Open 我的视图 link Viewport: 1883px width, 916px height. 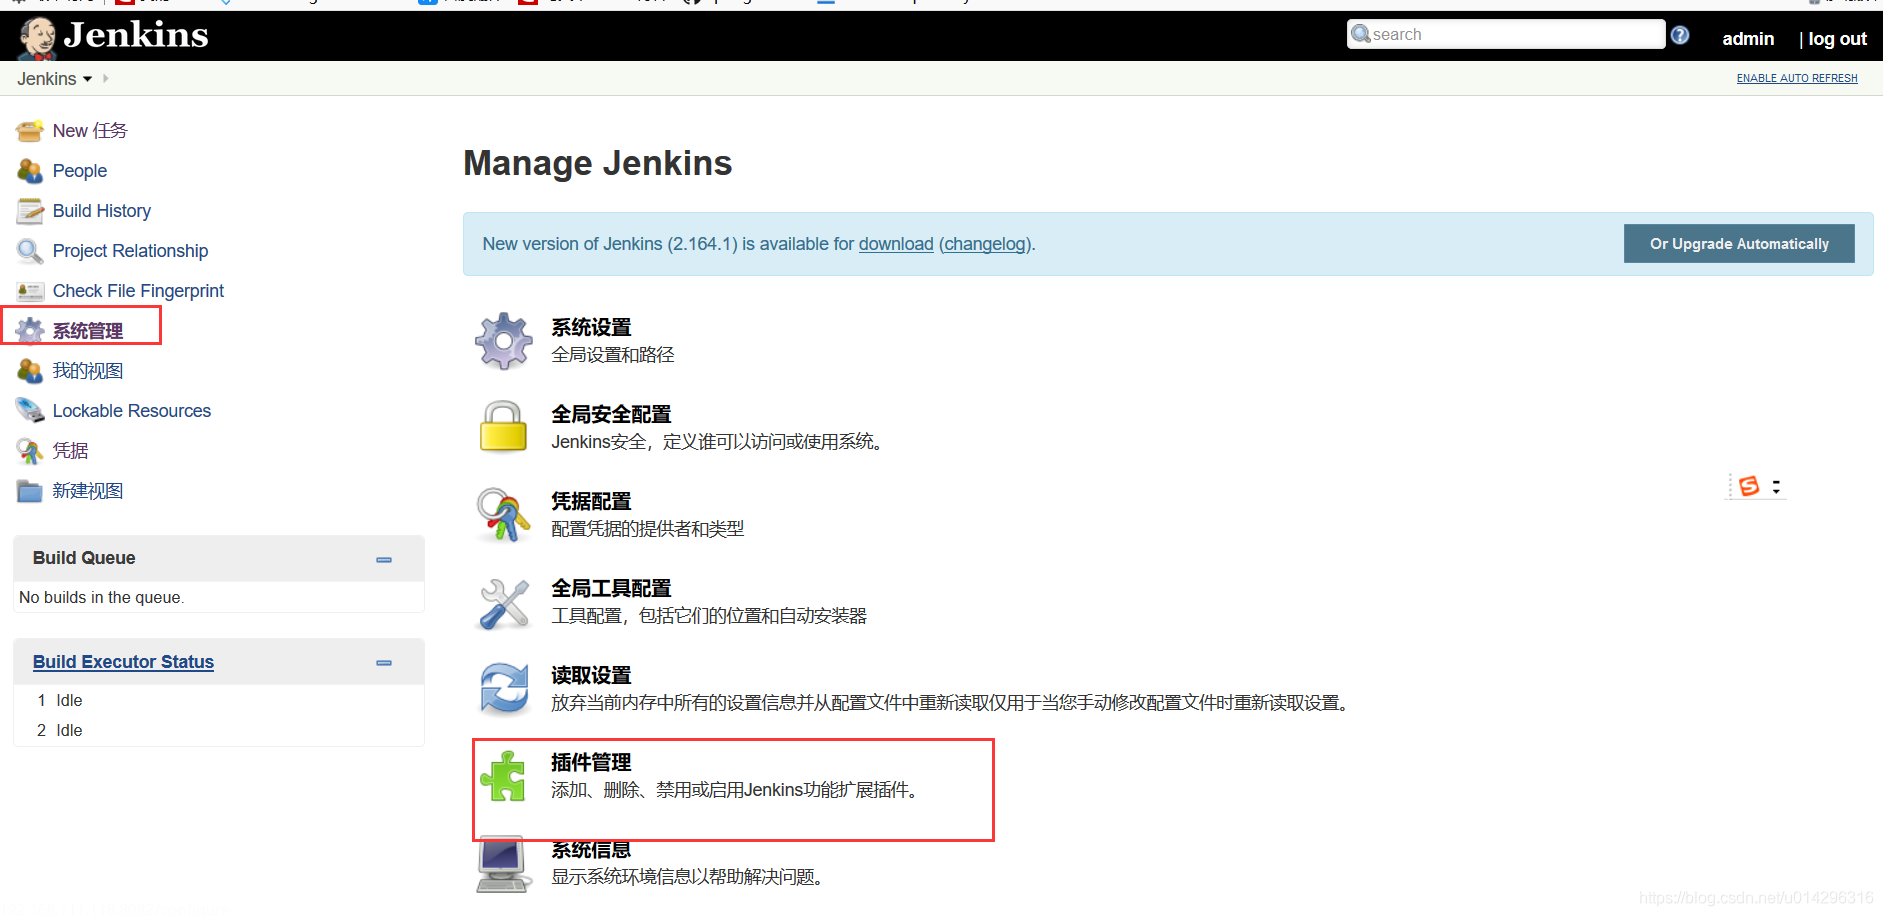(88, 371)
